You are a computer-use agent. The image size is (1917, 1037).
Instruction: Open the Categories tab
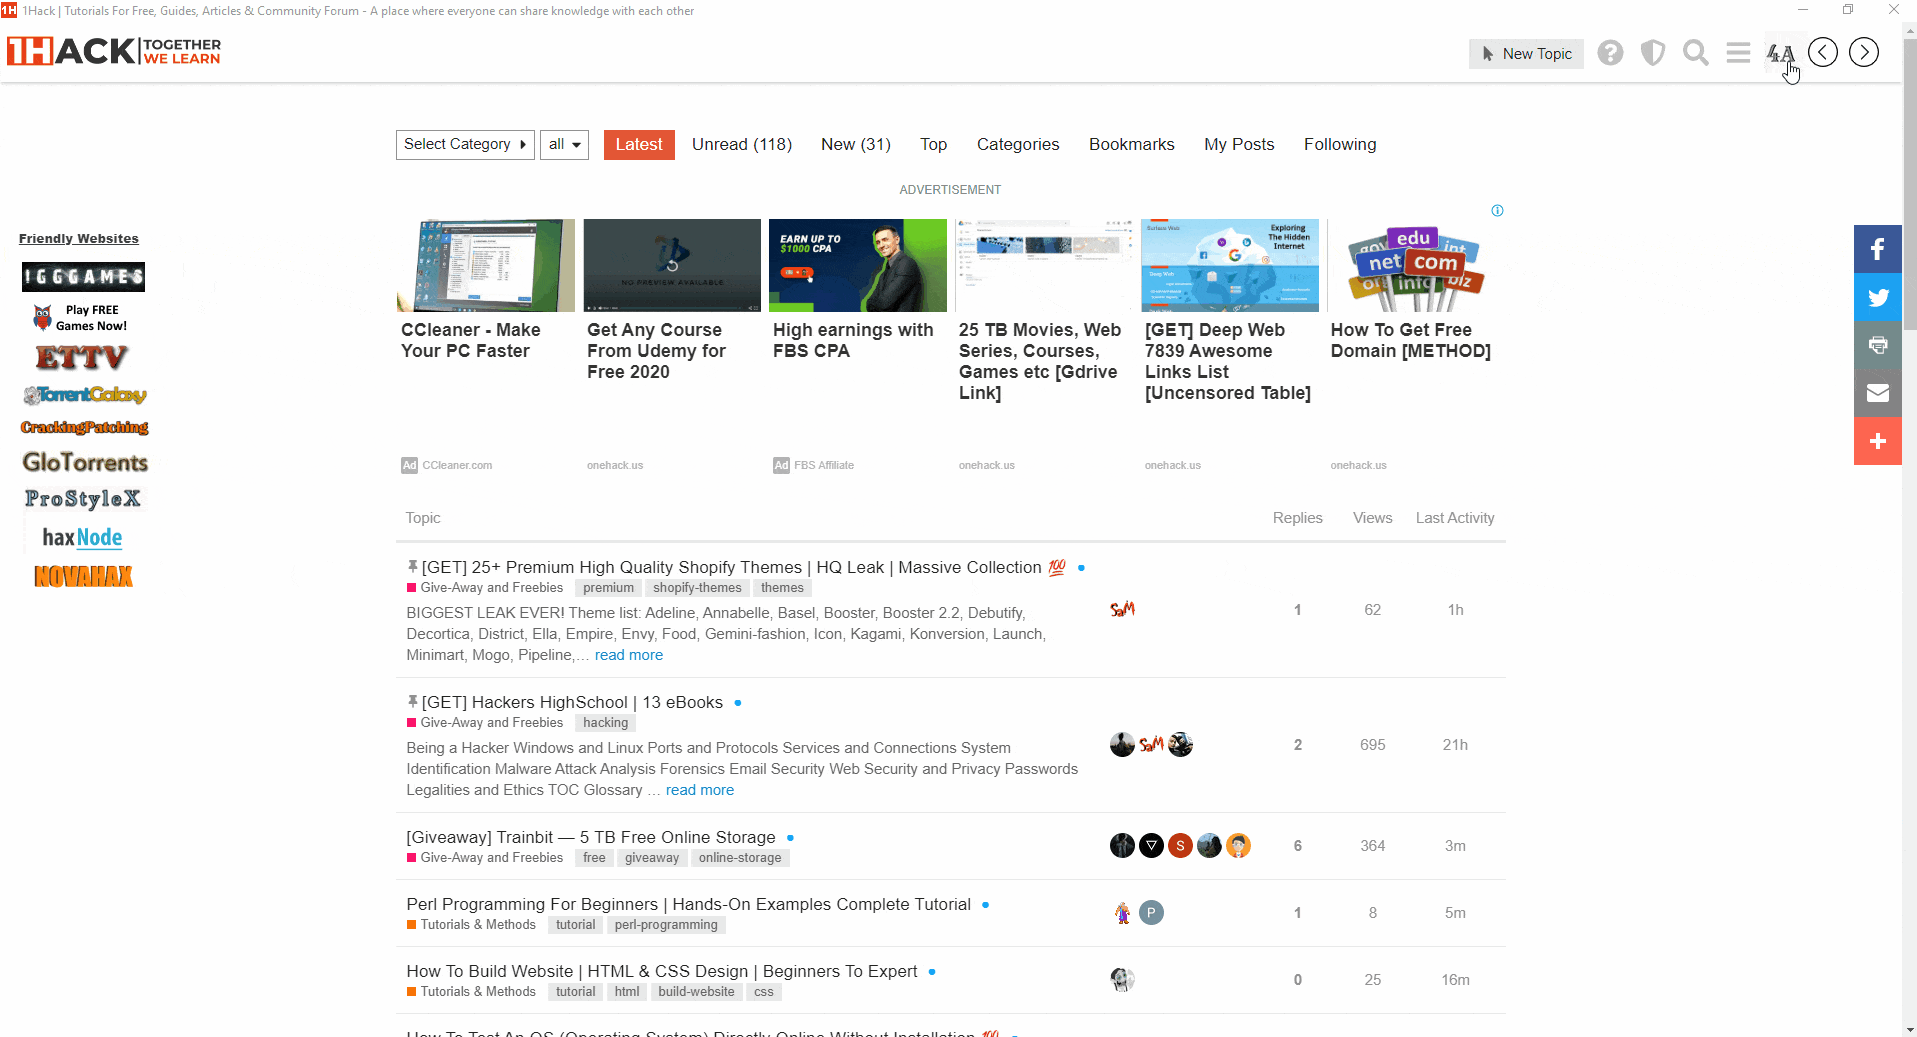pyautogui.click(x=1018, y=145)
